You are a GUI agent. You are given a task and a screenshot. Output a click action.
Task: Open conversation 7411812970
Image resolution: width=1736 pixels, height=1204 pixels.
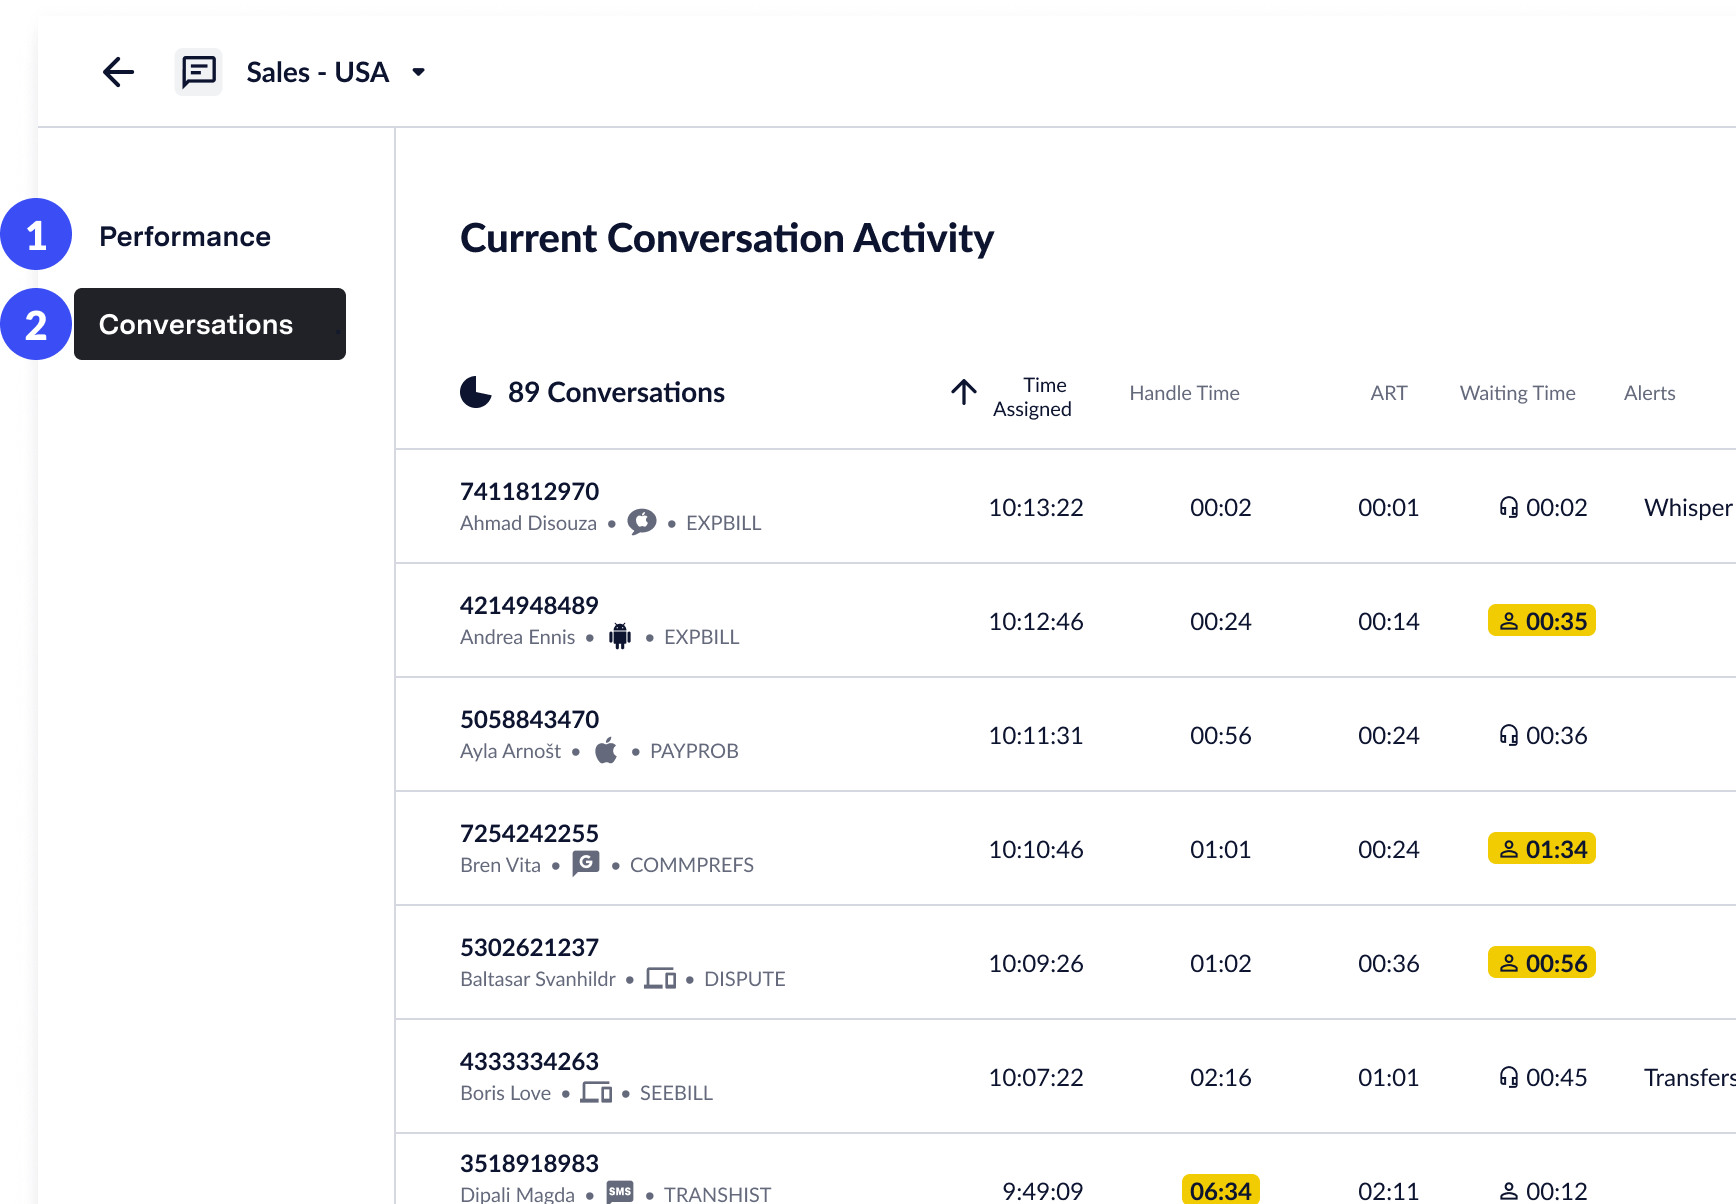pyautogui.click(x=529, y=491)
